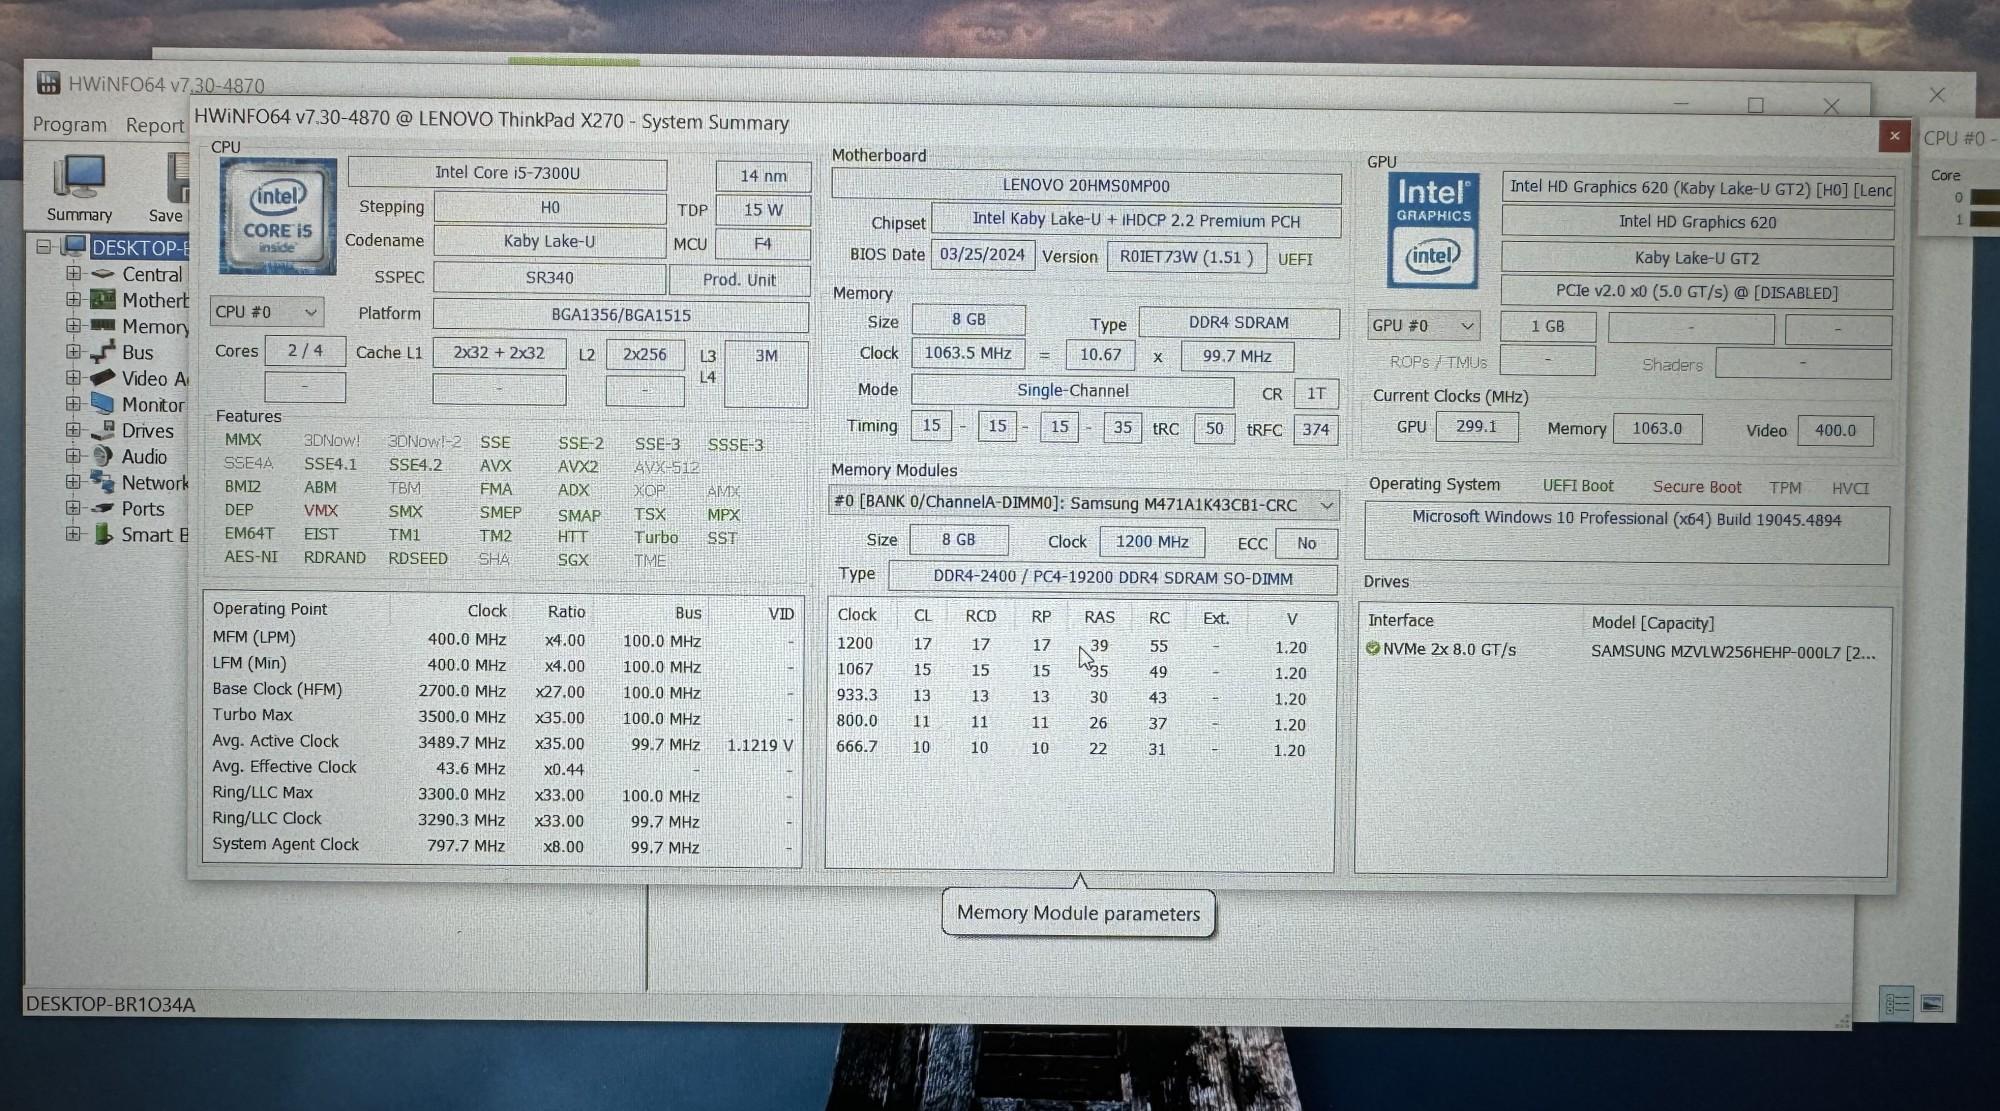Click the SAMSUNG MZVLW256HEHP drive entry
This screenshot has height=1111, width=2000.
1733,652
